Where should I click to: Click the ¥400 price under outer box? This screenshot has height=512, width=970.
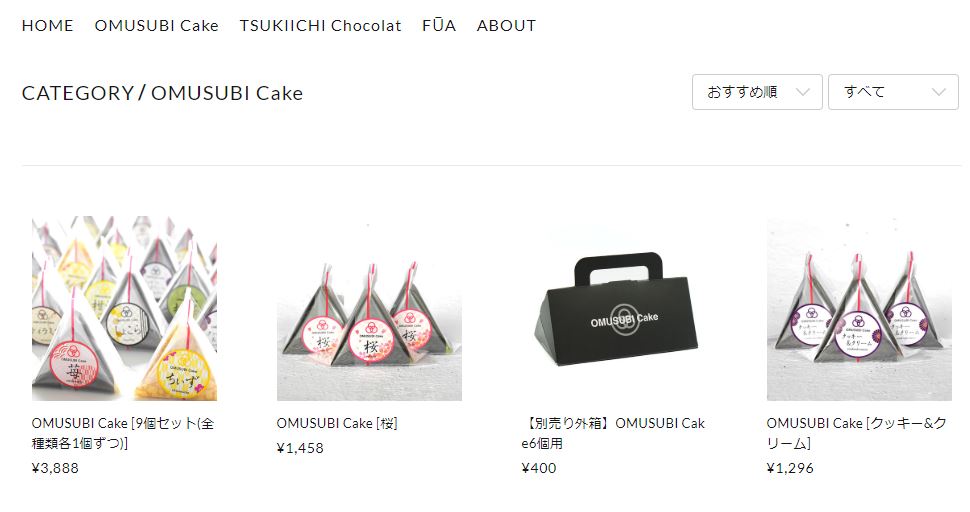[539, 468]
